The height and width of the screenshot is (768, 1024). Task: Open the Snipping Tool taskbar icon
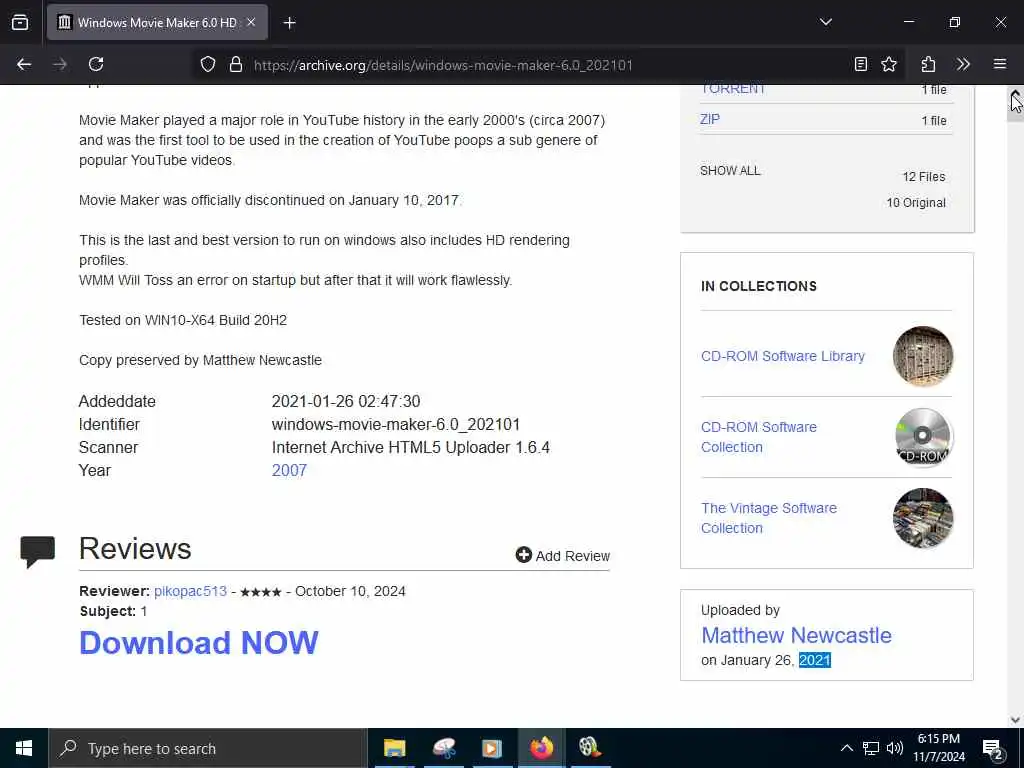click(x=444, y=748)
